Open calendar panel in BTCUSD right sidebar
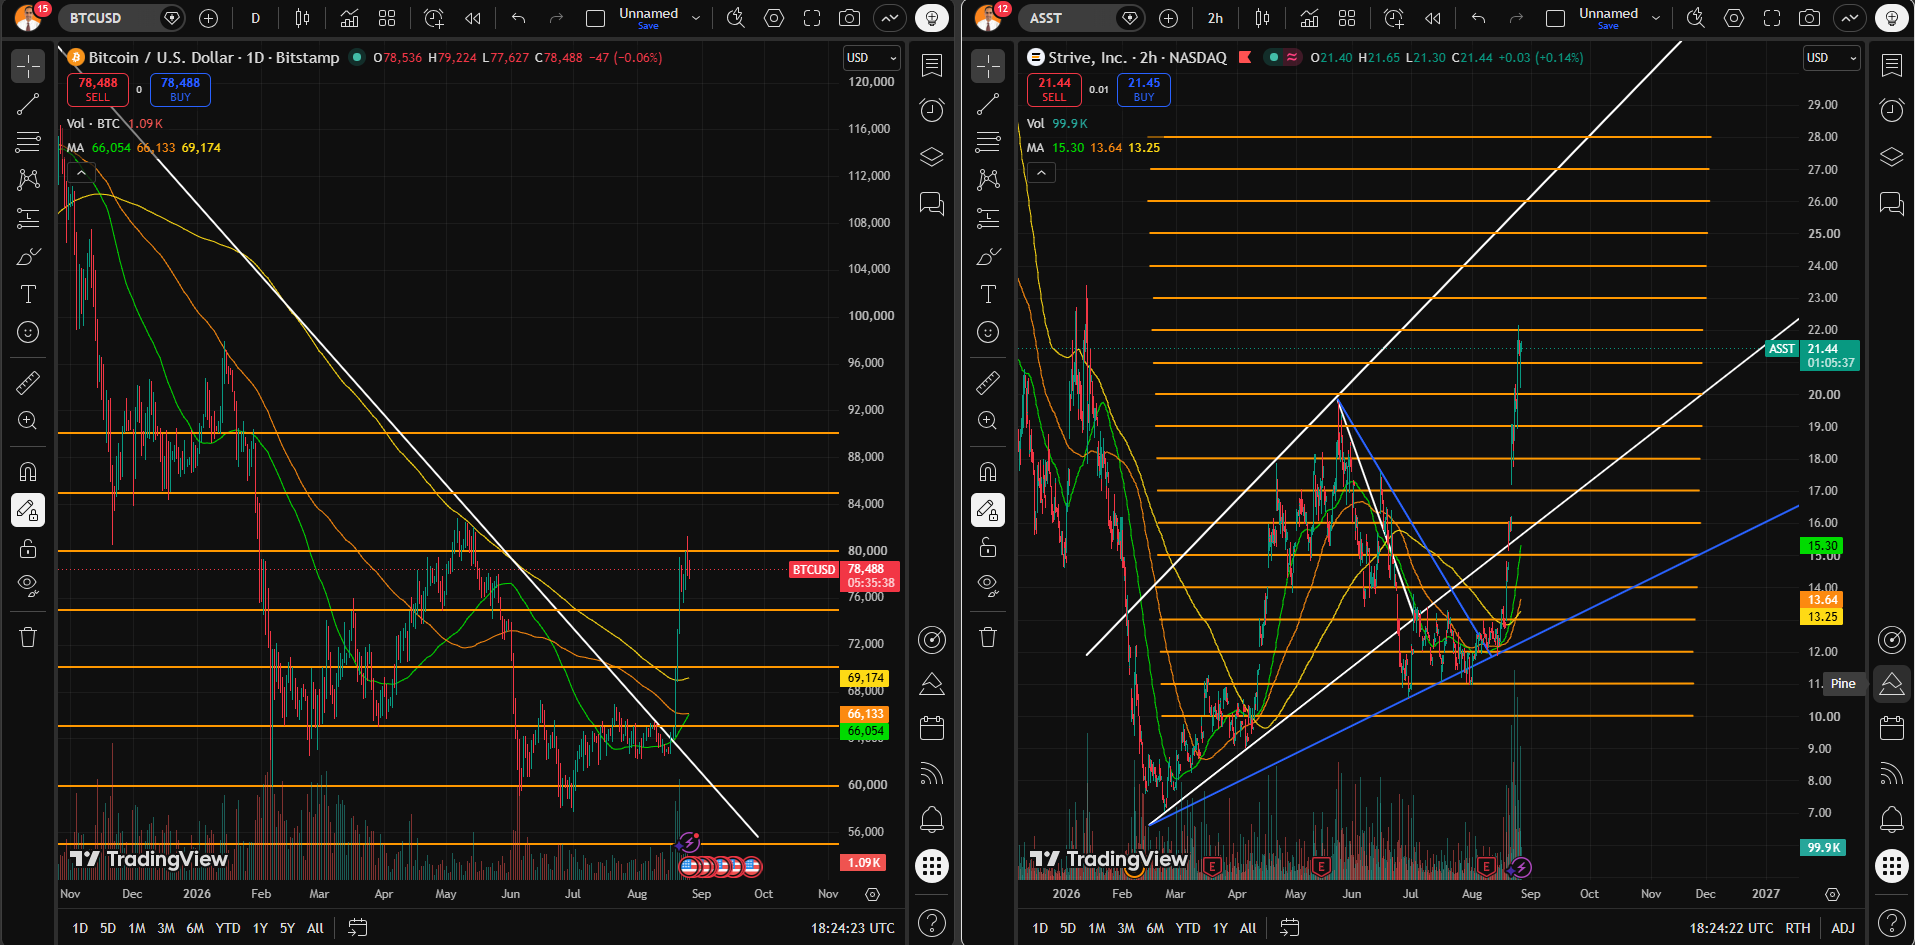The width and height of the screenshot is (1915, 945). tap(932, 728)
